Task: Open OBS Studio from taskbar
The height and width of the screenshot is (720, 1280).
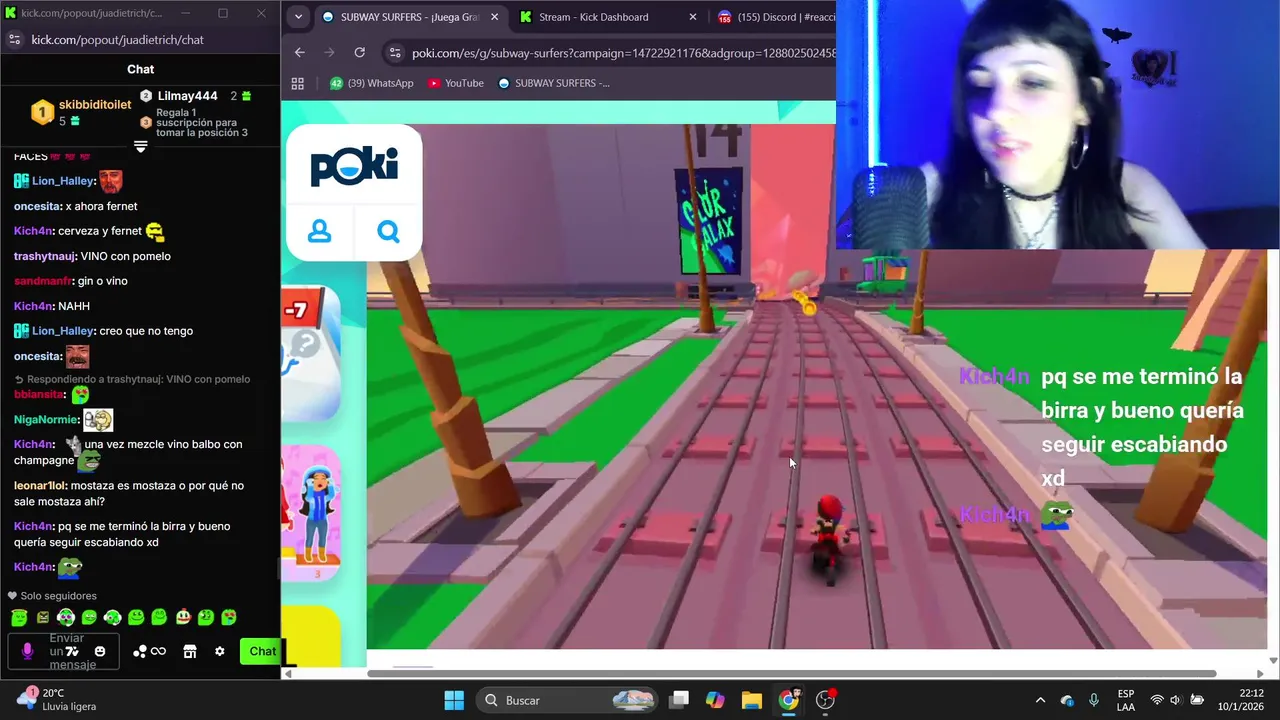Action: [x=826, y=700]
